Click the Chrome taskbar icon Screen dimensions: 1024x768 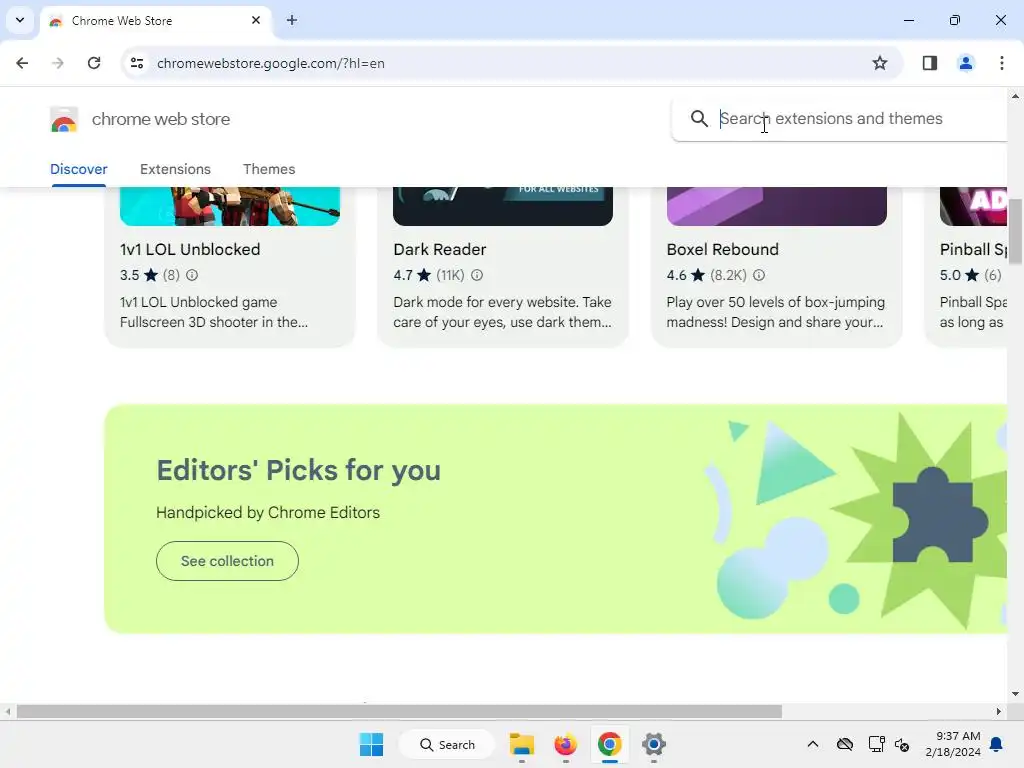(609, 744)
